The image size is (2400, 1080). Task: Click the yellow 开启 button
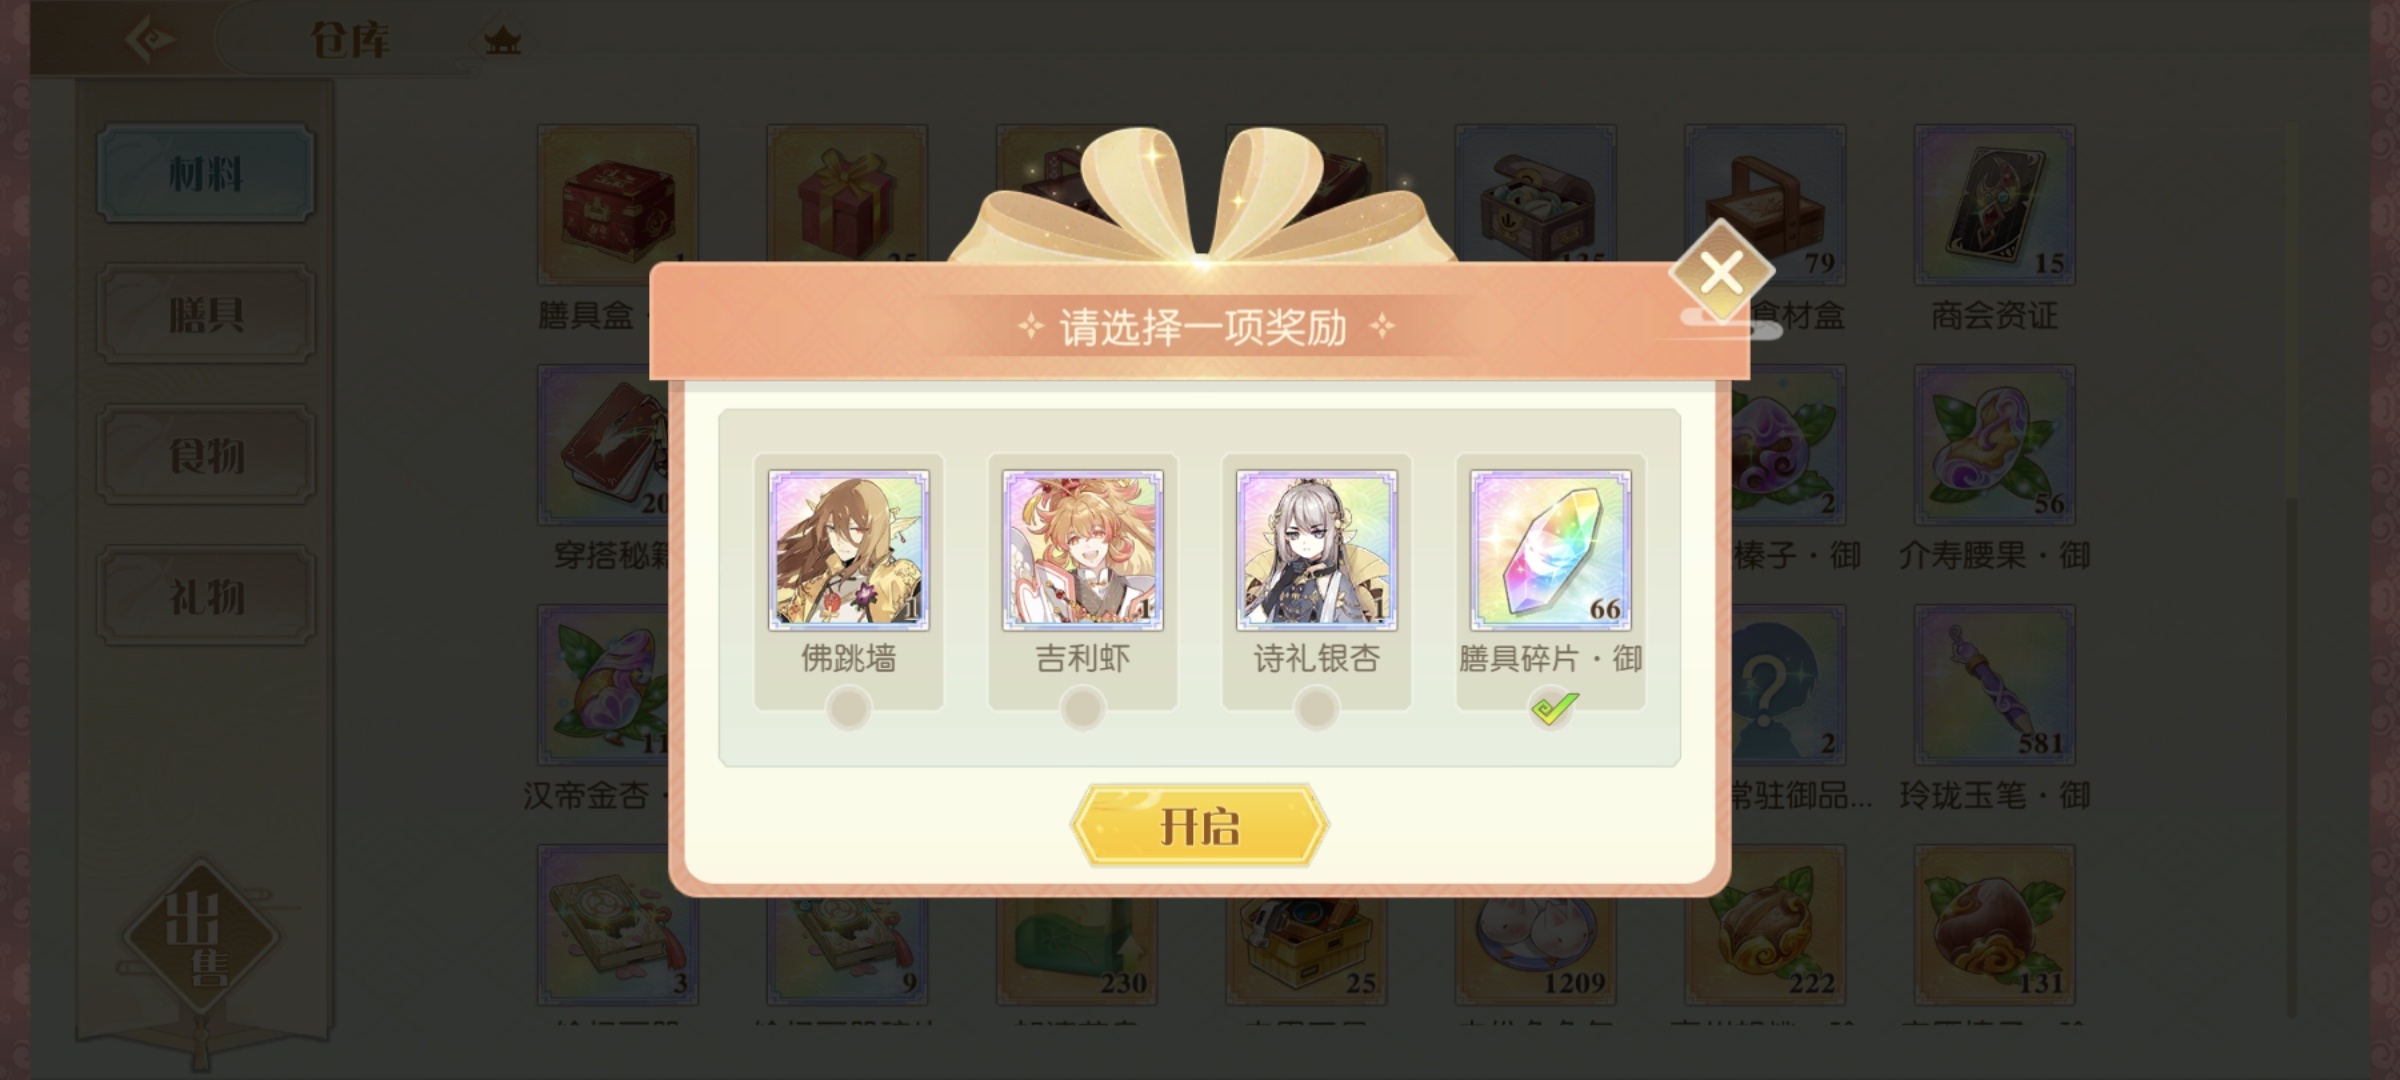click(1199, 826)
